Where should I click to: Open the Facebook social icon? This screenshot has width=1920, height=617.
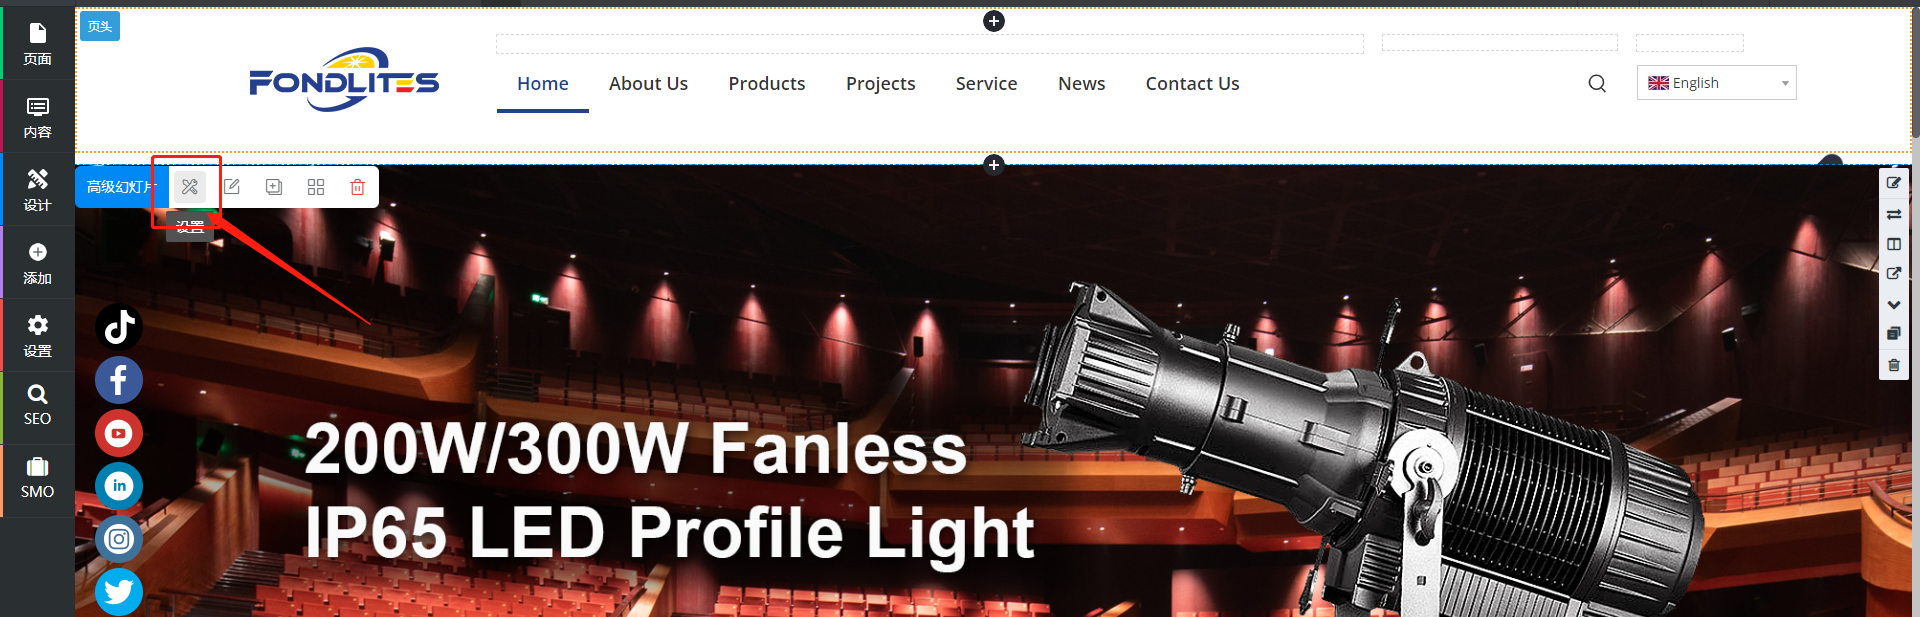(x=119, y=380)
